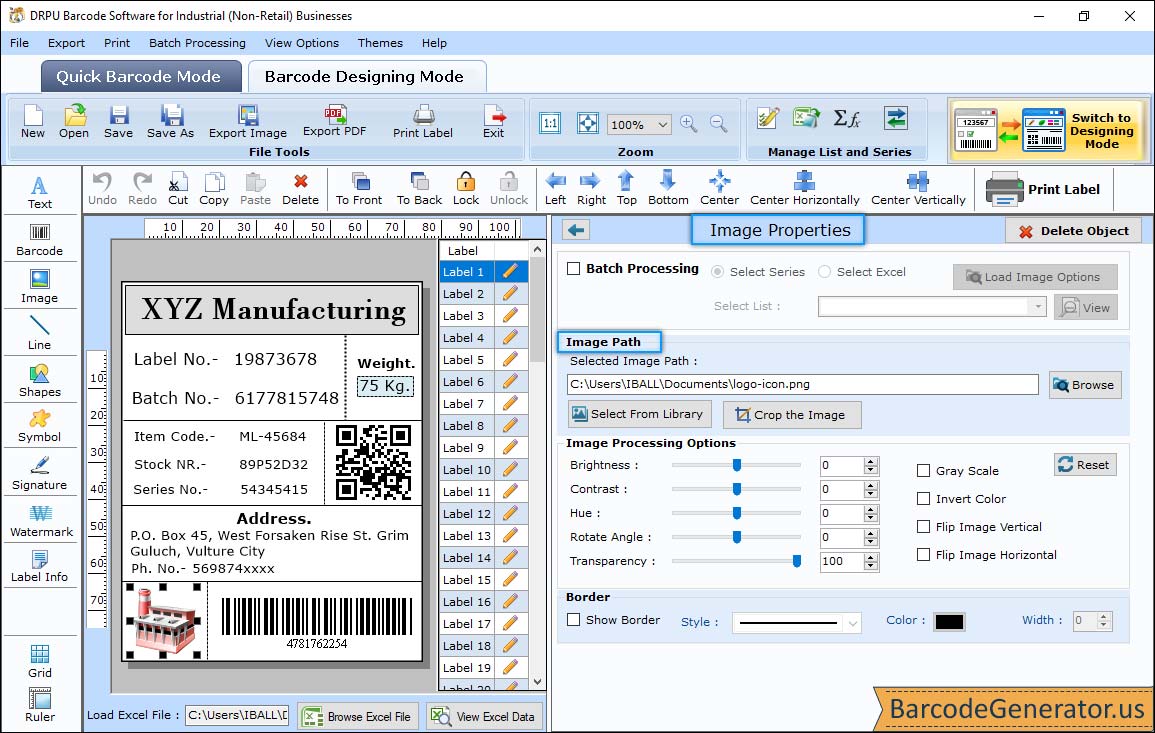Open the Batch Processing menu
This screenshot has width=1155, height=733.
(197, 43)
